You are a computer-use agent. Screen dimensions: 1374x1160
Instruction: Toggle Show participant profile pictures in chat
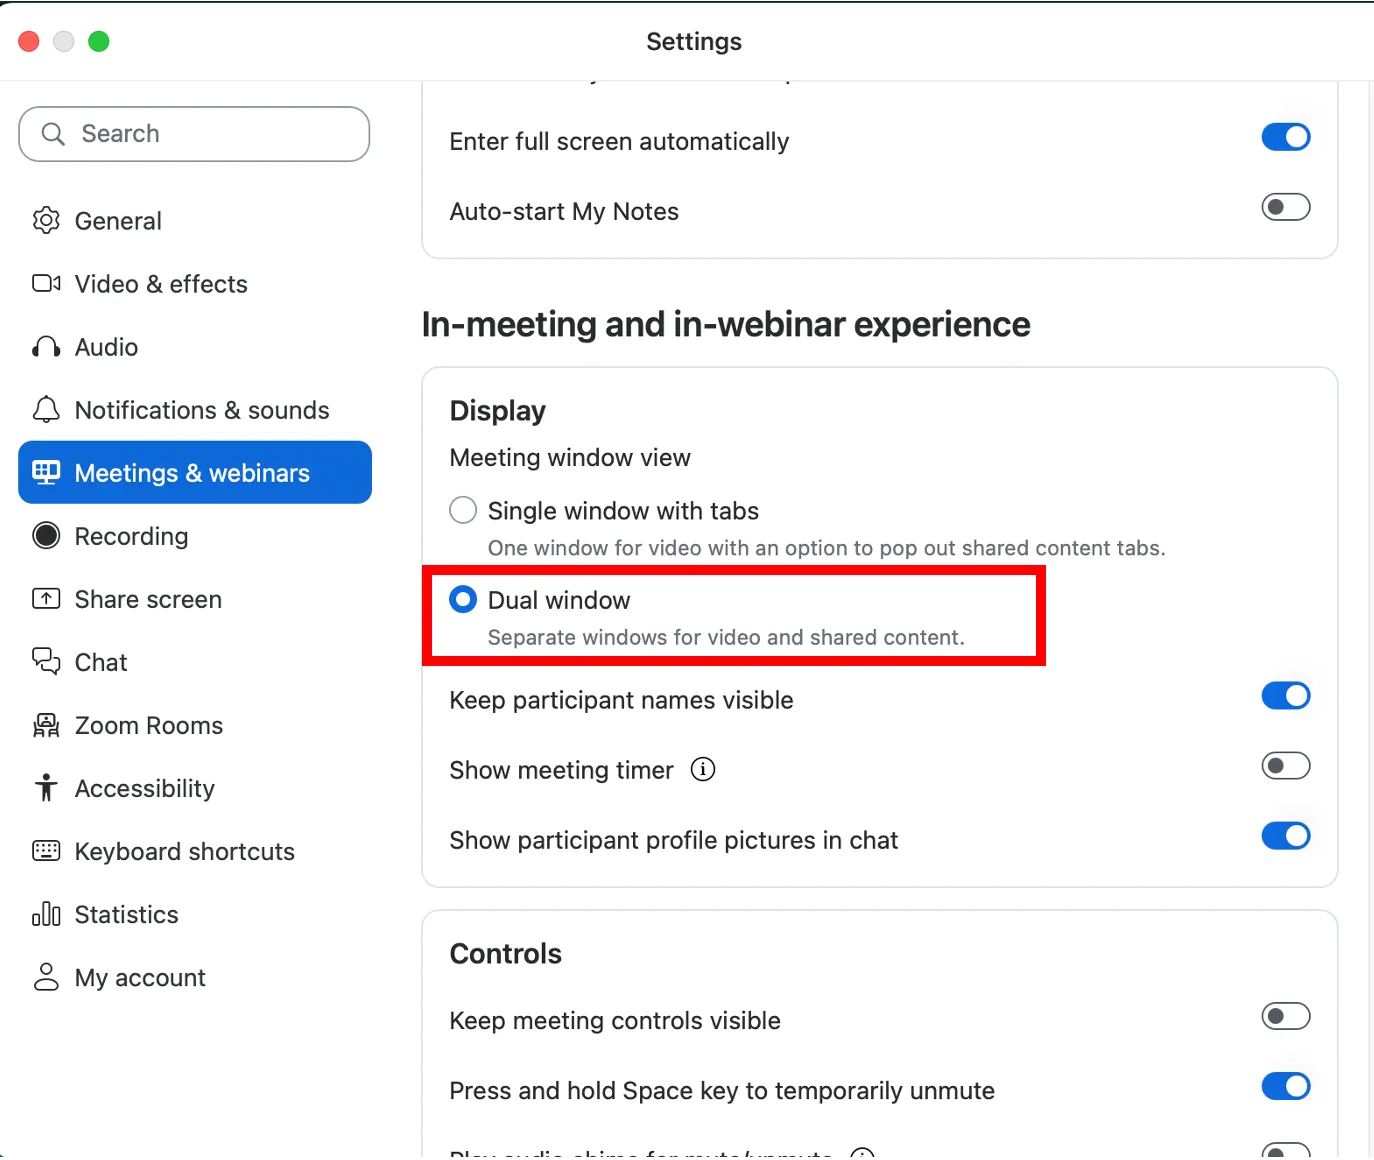1286,836
